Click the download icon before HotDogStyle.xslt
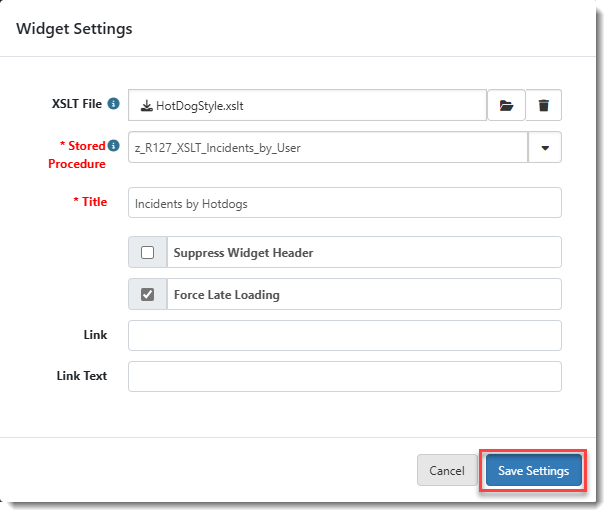Image resolution: width=611 pixels, height=517 pixels. [x=146, y=106]
